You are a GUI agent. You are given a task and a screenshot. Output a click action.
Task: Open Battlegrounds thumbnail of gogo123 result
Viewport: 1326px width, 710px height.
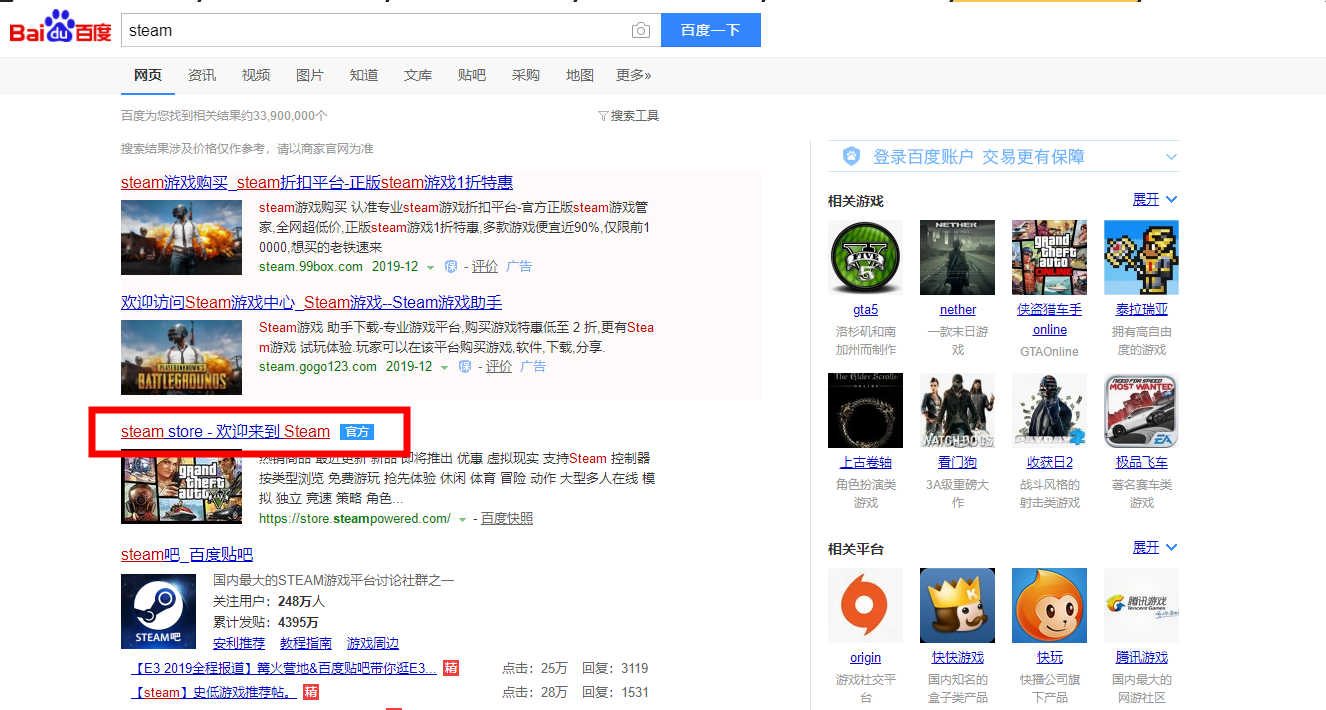(x=181, y=357)
